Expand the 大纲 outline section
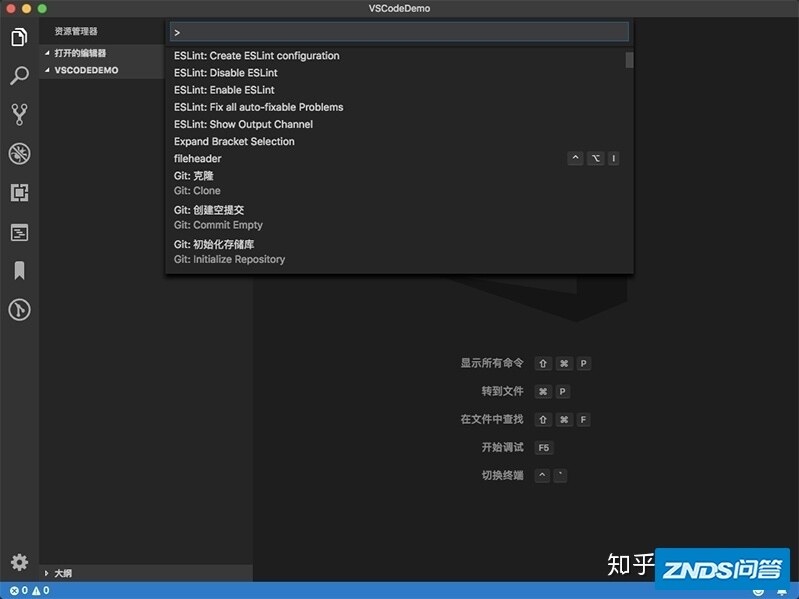The width and height of the screenshot is (799, 599). click(146, 573)
